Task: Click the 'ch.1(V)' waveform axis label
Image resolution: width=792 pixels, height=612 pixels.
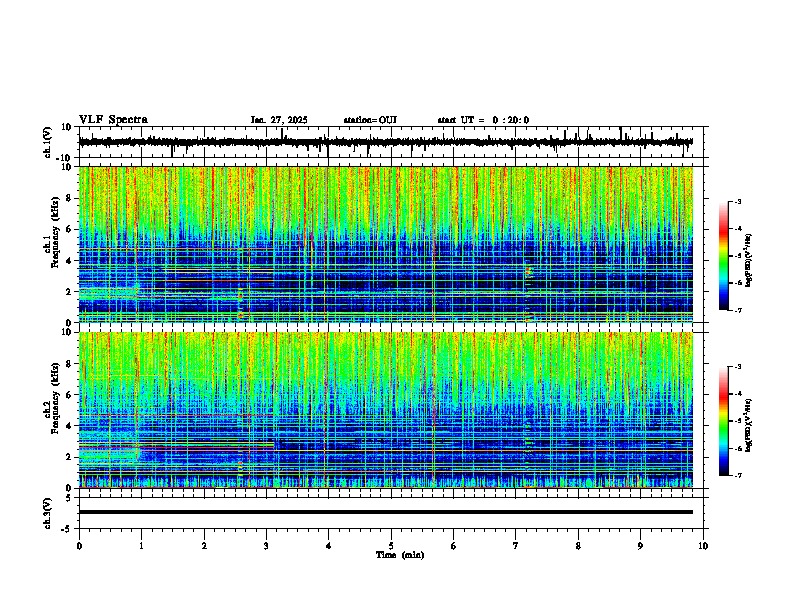Action: click(48, 142)
